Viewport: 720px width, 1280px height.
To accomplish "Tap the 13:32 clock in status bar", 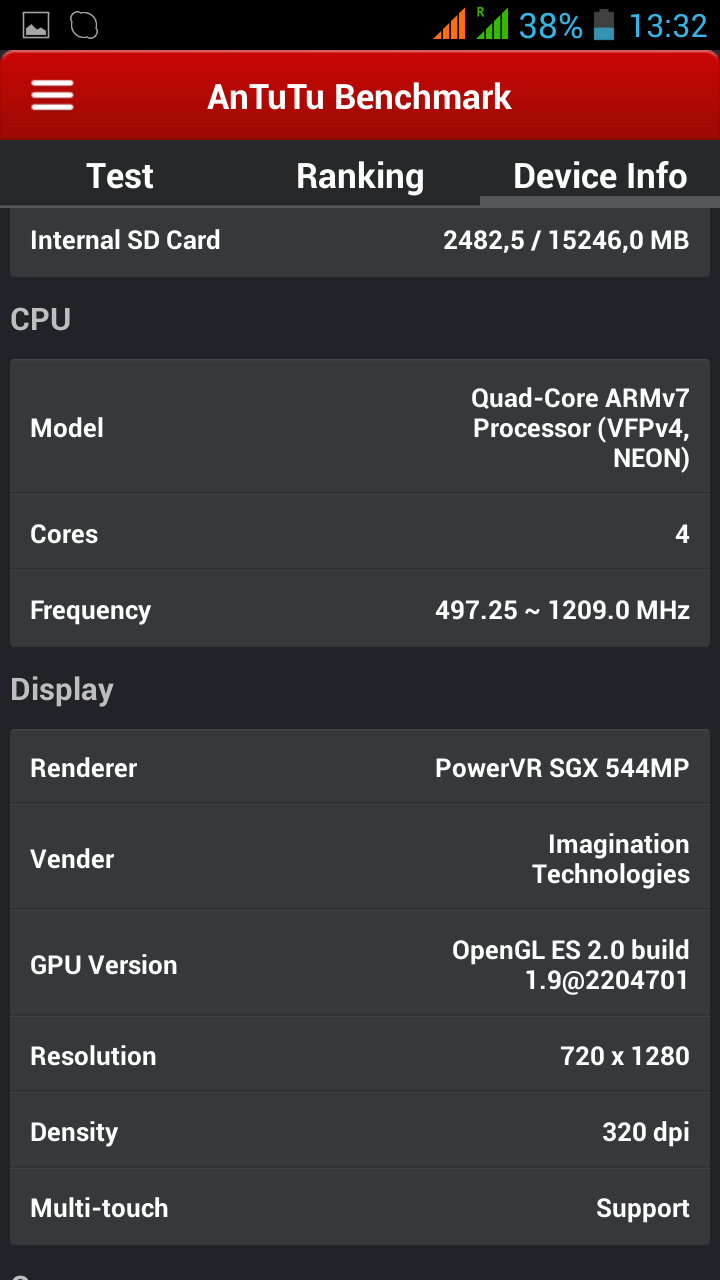I will click(x=667, y=25).
